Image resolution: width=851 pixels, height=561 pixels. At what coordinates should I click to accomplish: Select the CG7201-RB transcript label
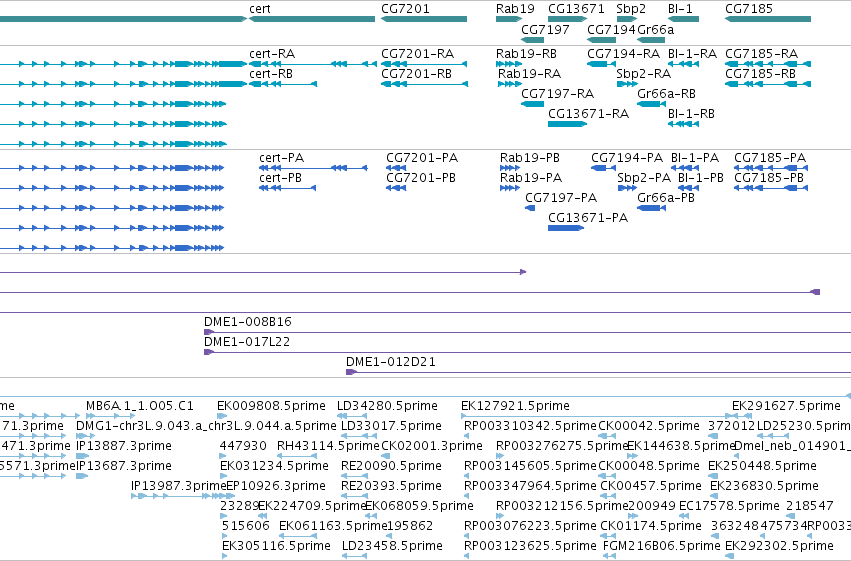(x=416, y=74)
